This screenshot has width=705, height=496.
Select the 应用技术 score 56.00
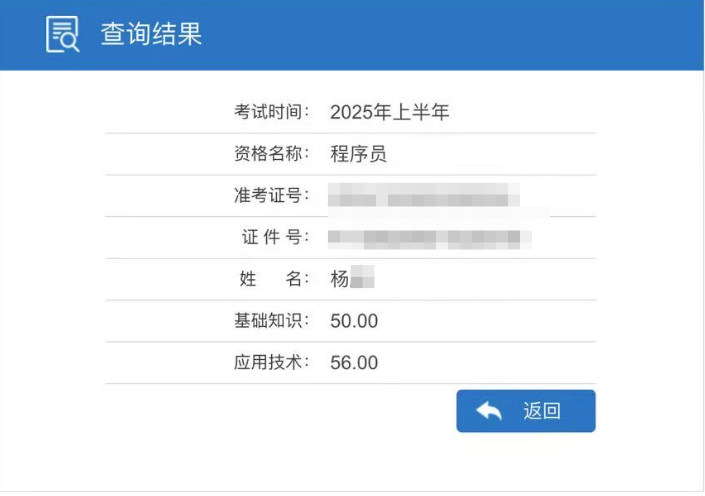[x=354, y=363]
